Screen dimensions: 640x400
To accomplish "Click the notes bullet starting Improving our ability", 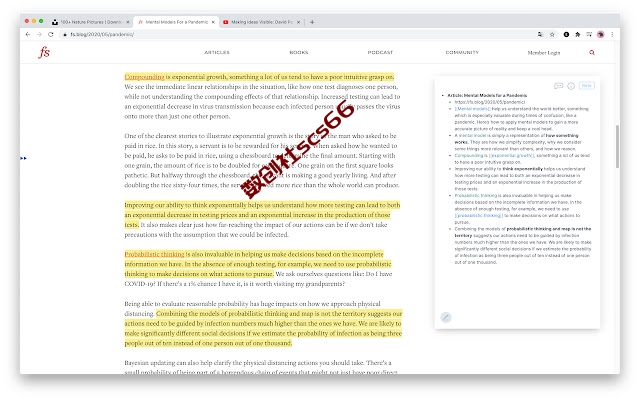I will [520, 179].
